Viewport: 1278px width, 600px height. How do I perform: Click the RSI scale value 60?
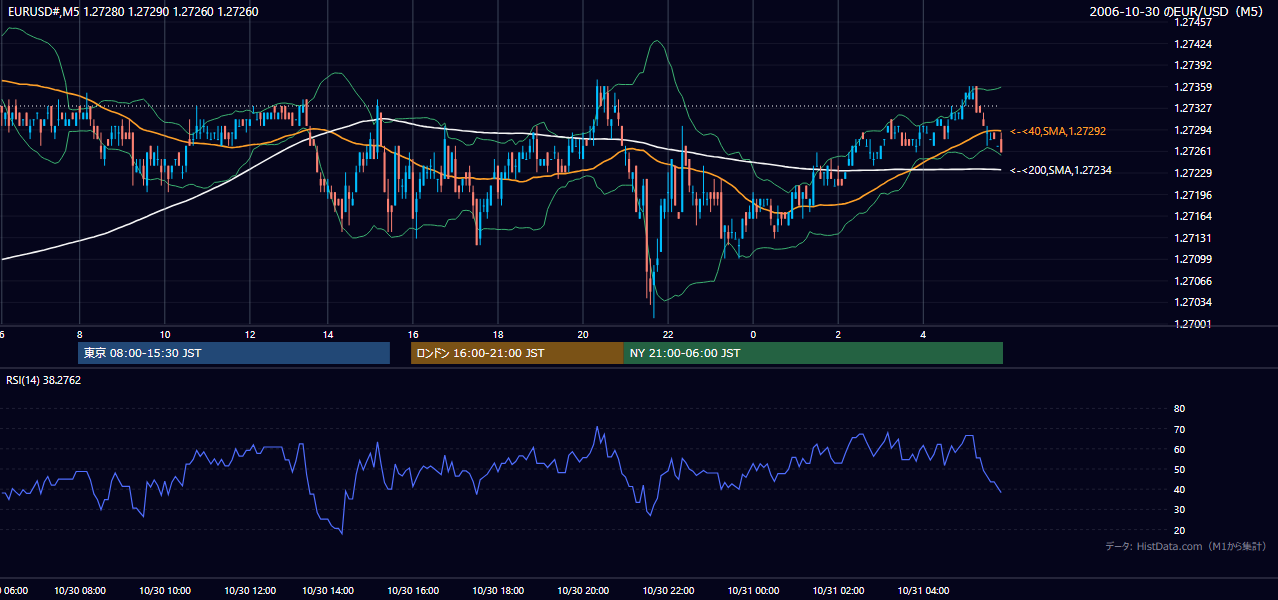click(x=1179, y=449)
